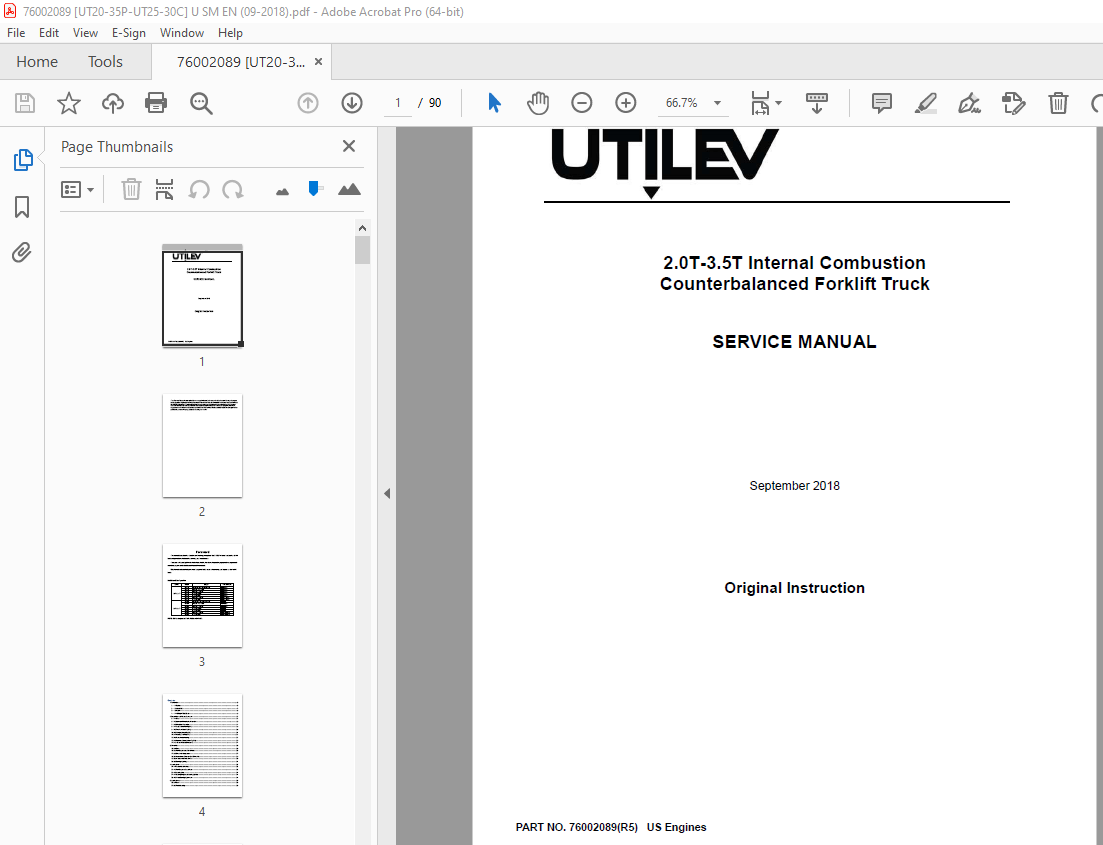Click the September 2018 date text
This screenshot has width=1103, height=845.
click(x=794, y=485)
